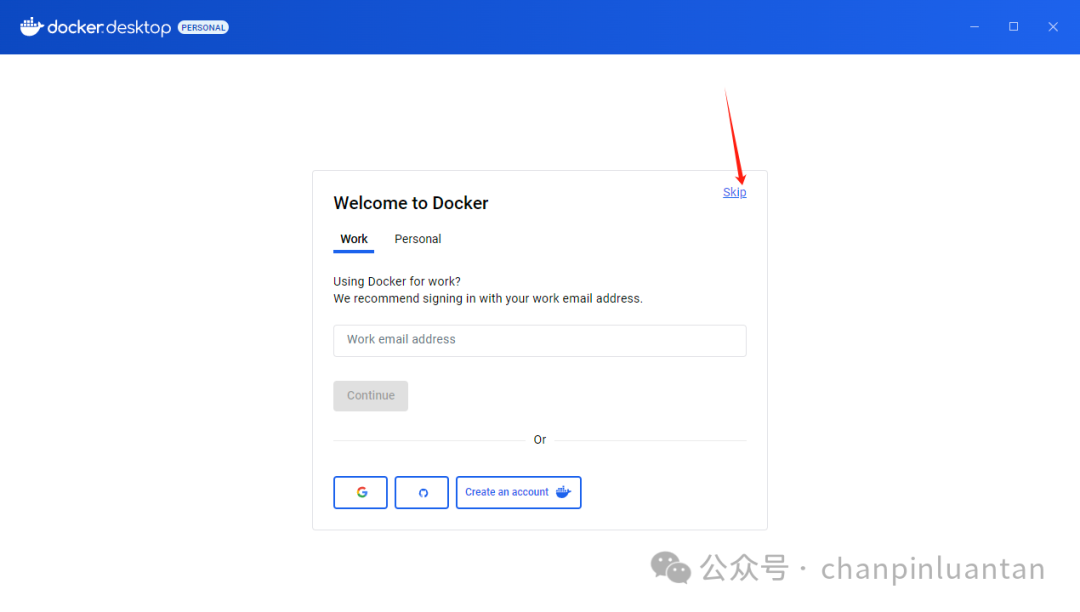Maximize the Docker Desktop window
This screenshot has width=1080, height=612.
(x=1013, y=27)
